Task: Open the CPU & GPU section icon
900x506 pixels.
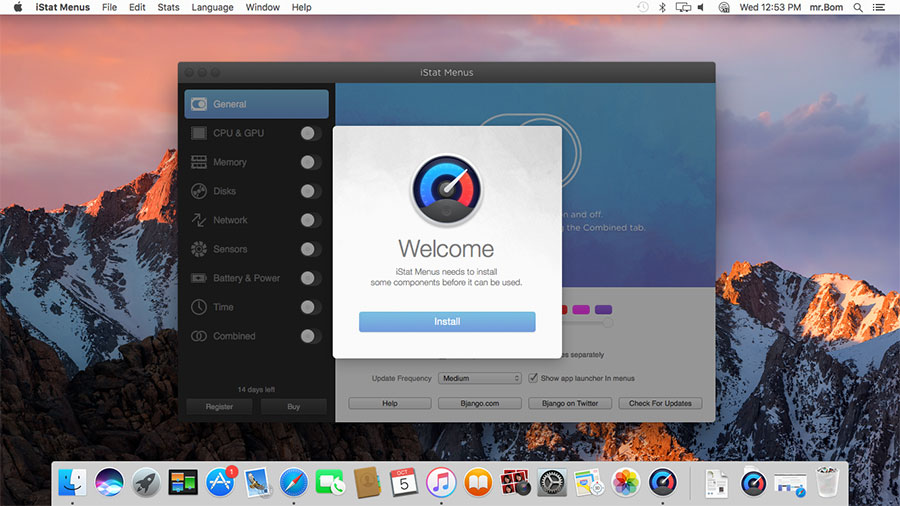Action: coord(199,133)
